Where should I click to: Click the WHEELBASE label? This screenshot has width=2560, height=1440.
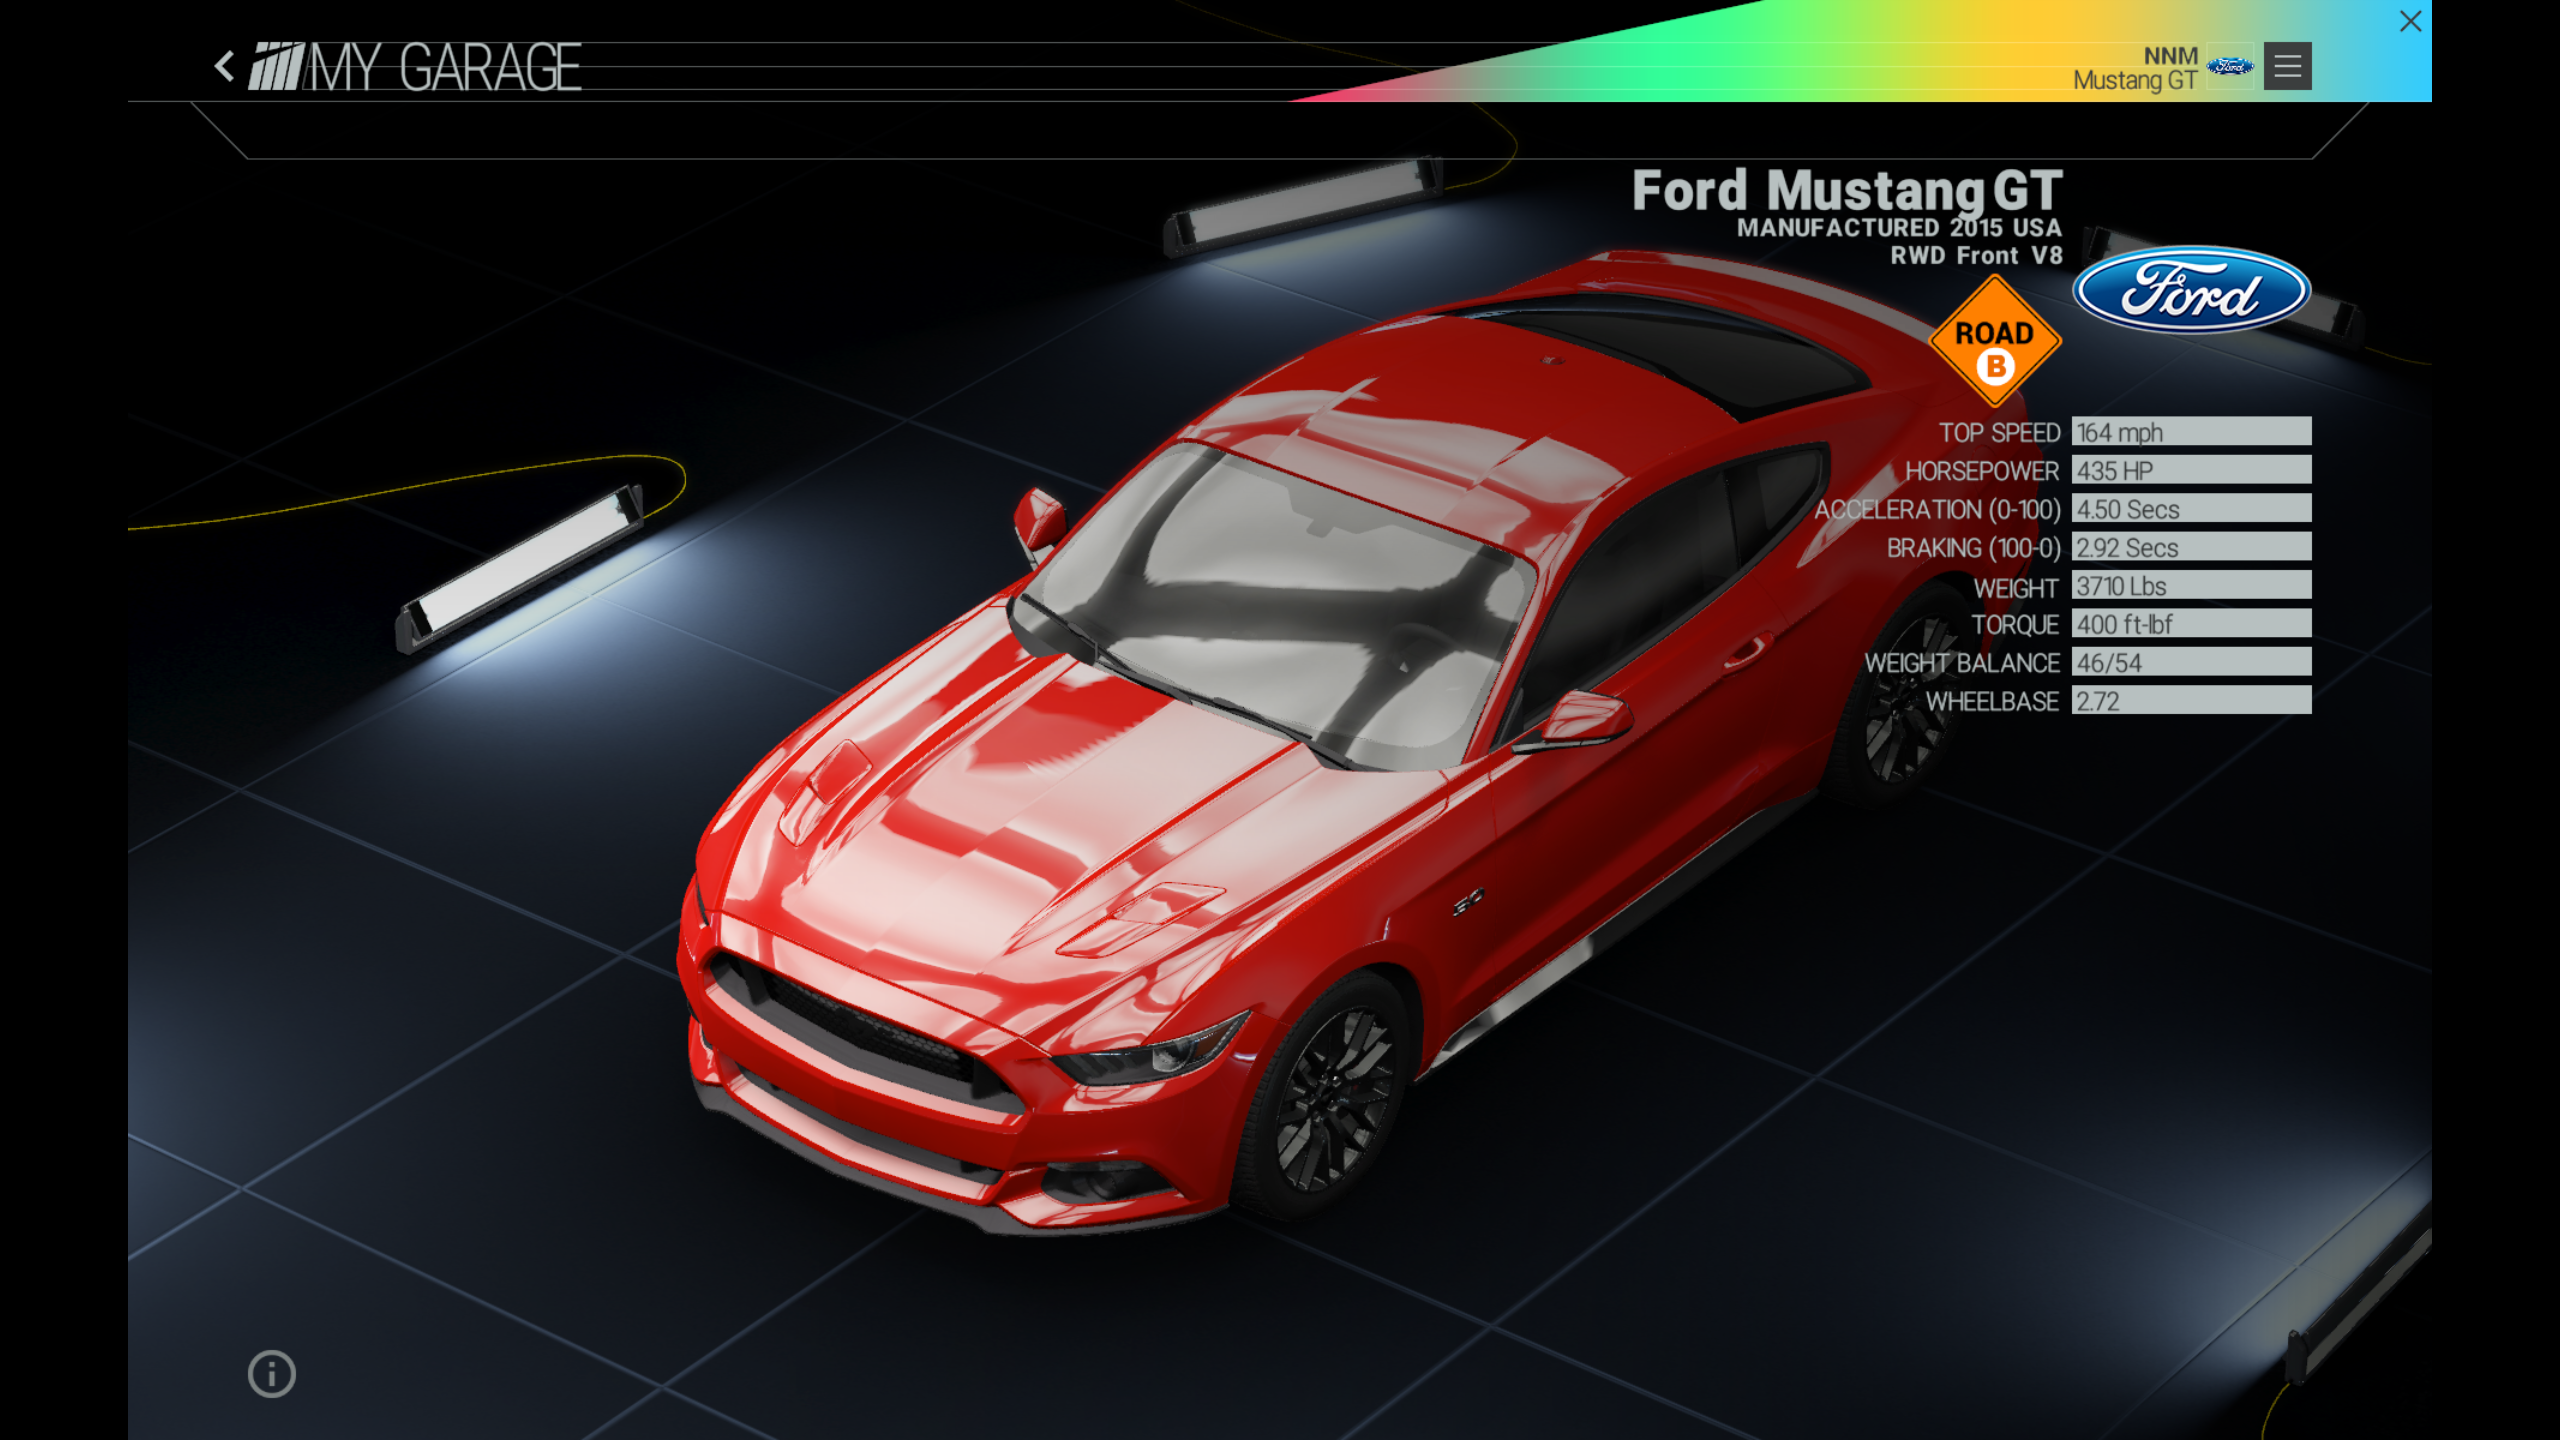click(1992, 702)
